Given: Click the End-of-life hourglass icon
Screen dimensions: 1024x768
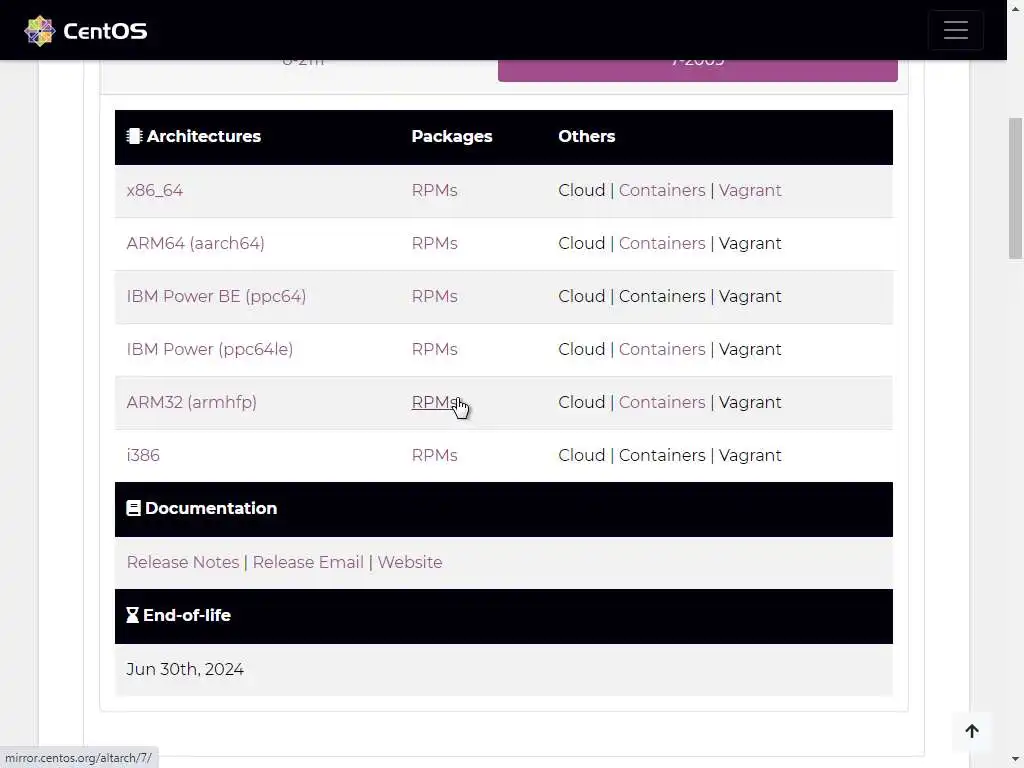Looking at the screenshot, I should click(132, 615).
